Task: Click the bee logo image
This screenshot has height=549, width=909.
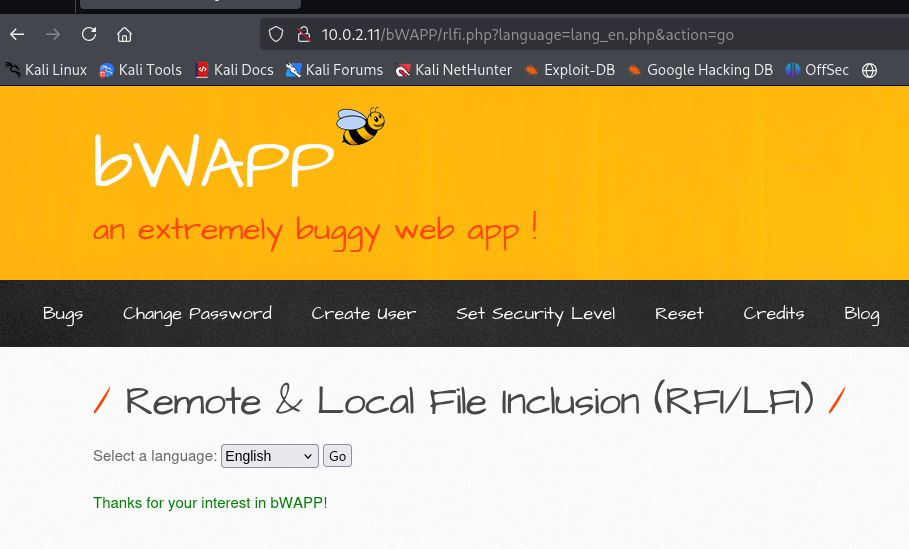Action: 360,125
